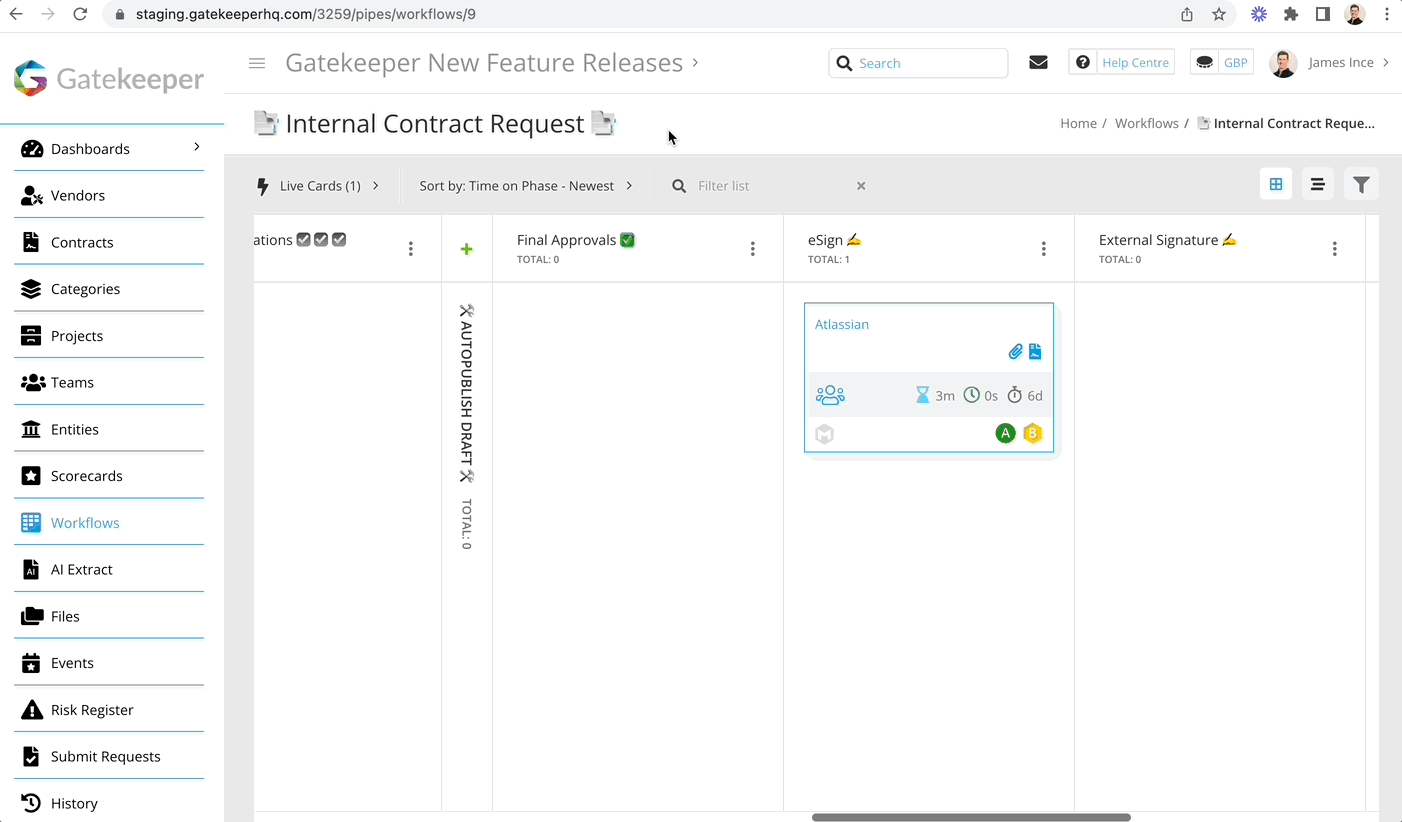
Task: Toggle the first checkbox in the leftmost column header
Action: coord(303,239)
